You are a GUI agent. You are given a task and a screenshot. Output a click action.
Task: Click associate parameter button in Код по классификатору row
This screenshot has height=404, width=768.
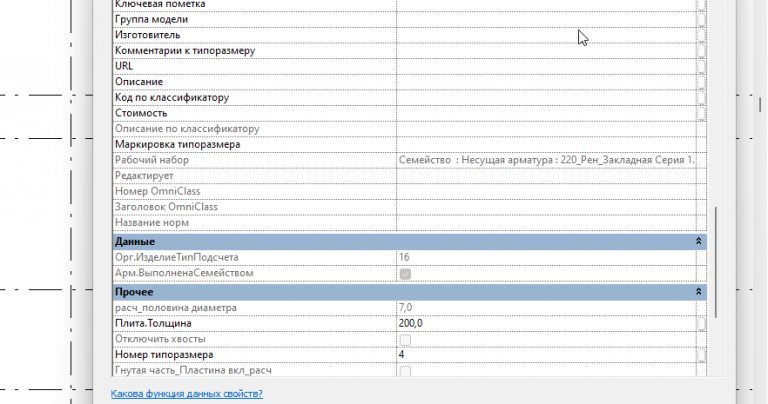pyautogui.click(x=701, y=98)
